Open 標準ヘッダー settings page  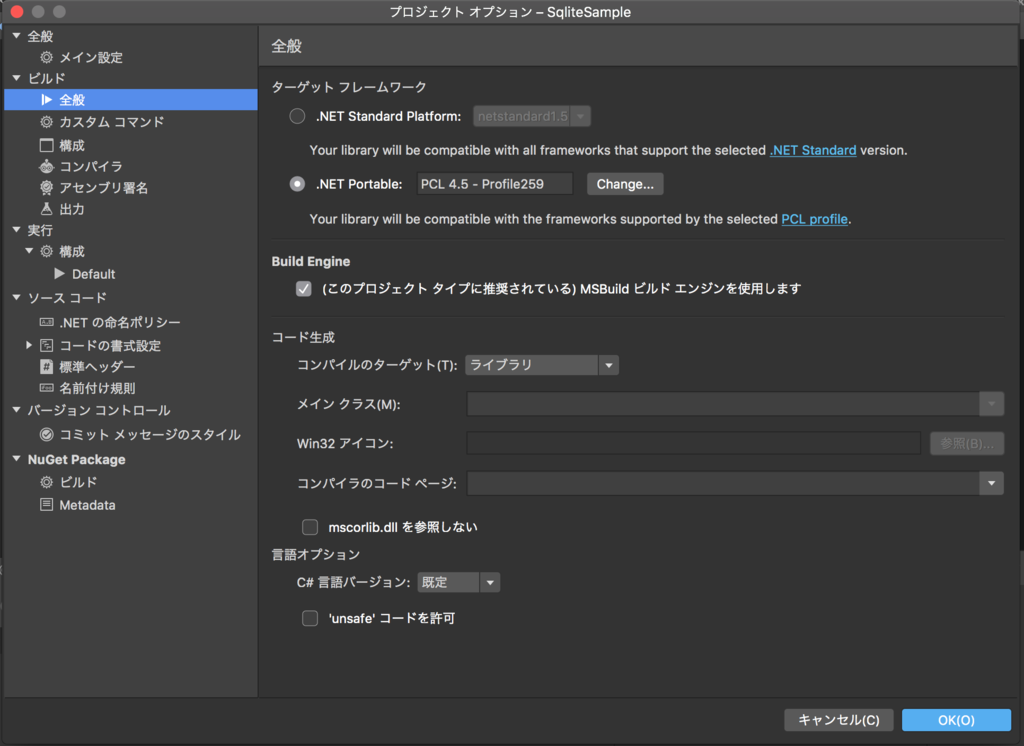(x=97, y=366)
